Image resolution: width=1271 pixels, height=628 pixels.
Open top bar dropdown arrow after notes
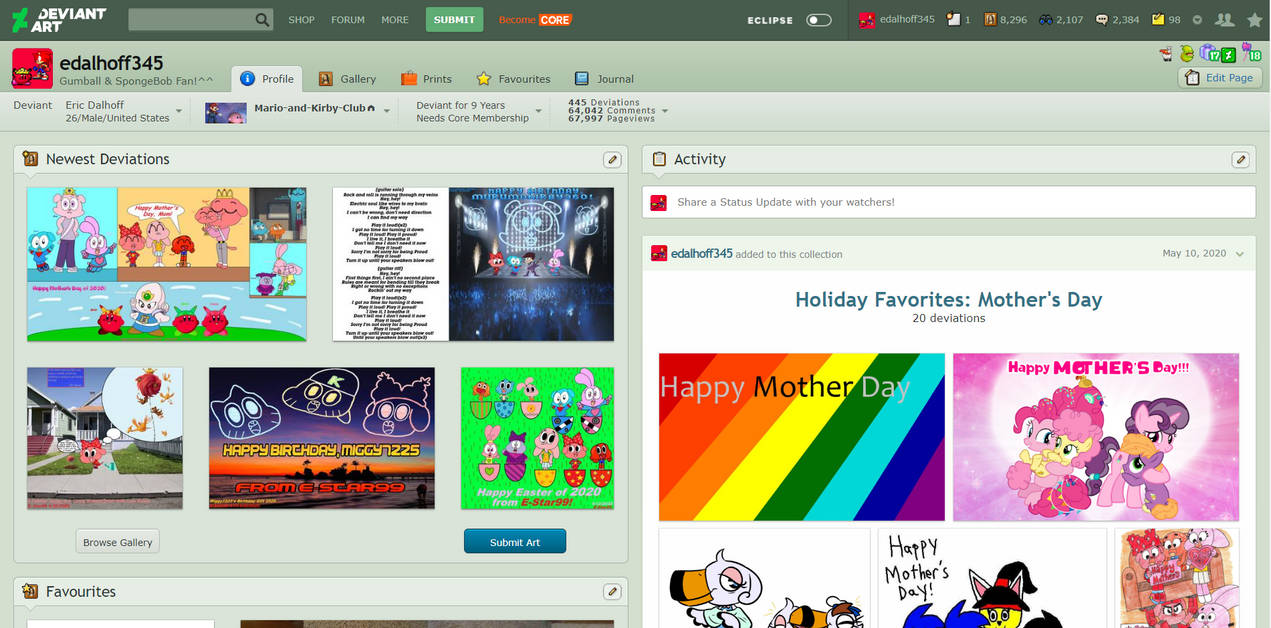(x=1197, y=20)
